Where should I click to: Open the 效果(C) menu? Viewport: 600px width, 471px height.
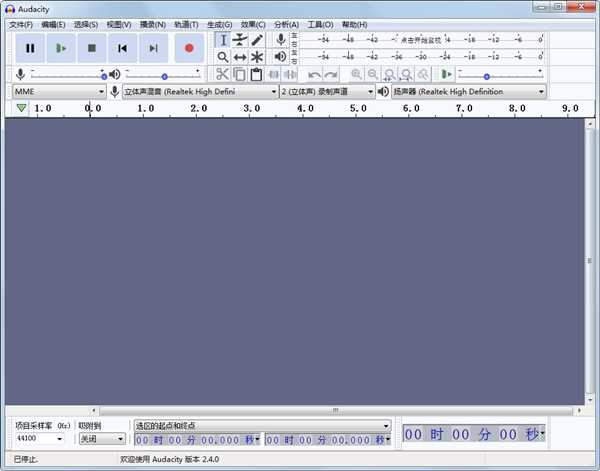253,25
